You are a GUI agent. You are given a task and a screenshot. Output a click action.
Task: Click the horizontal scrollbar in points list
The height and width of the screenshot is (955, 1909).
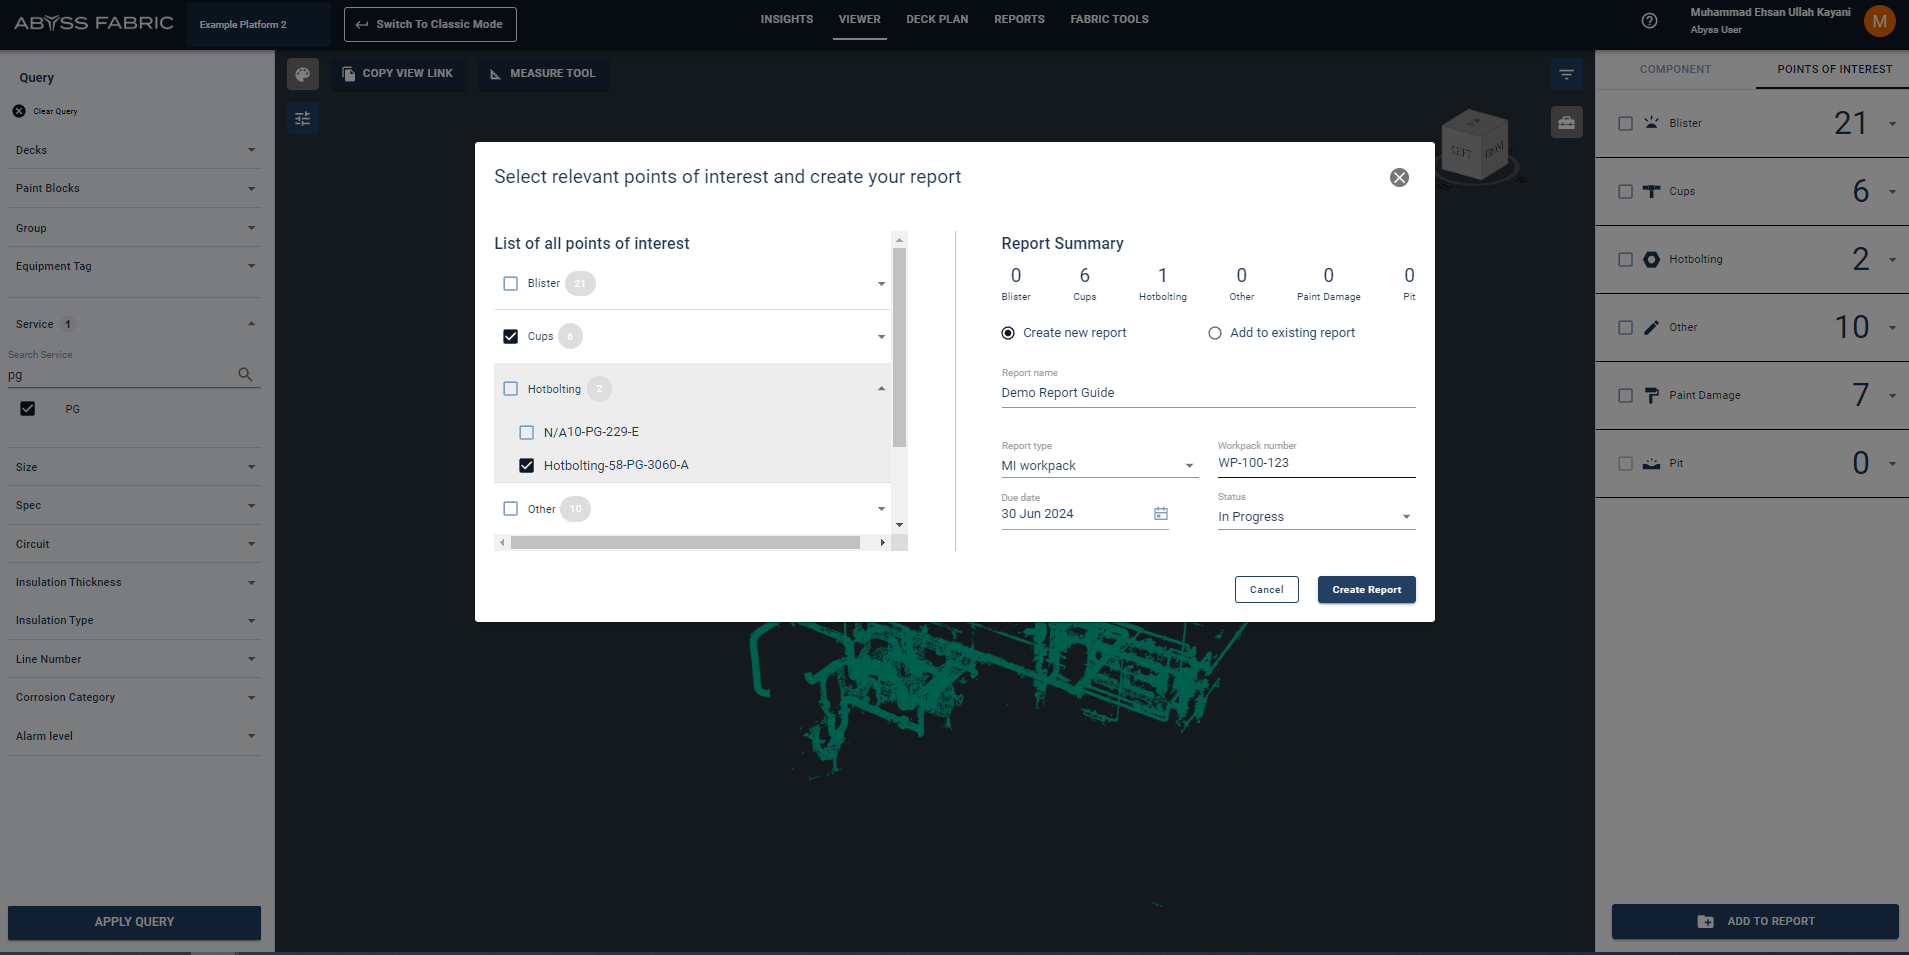pyautogui.click(x=685, y=543)
